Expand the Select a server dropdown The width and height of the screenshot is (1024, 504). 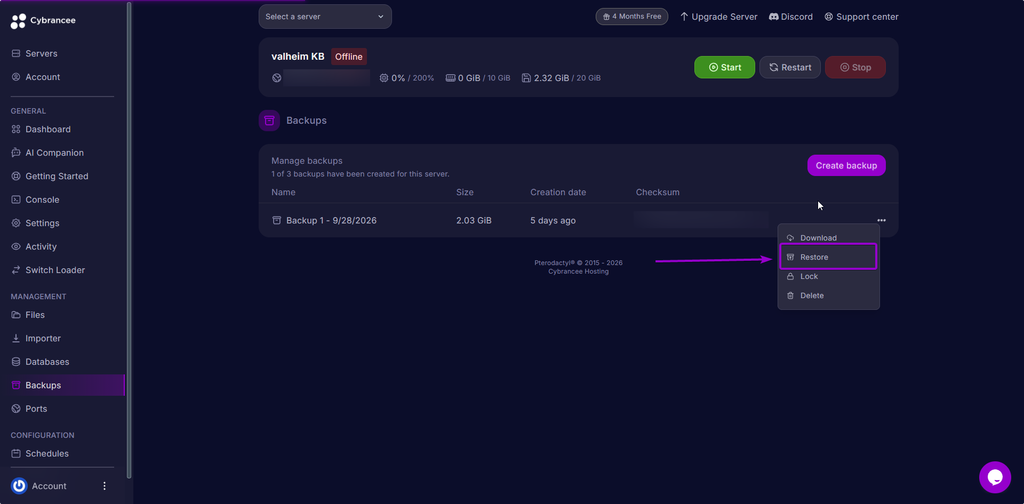click(325, 16)
